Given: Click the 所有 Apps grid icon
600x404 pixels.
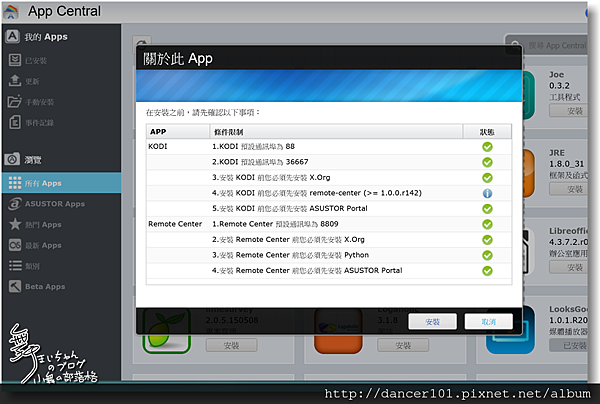Looking at the screenshot, I should 15,183.
